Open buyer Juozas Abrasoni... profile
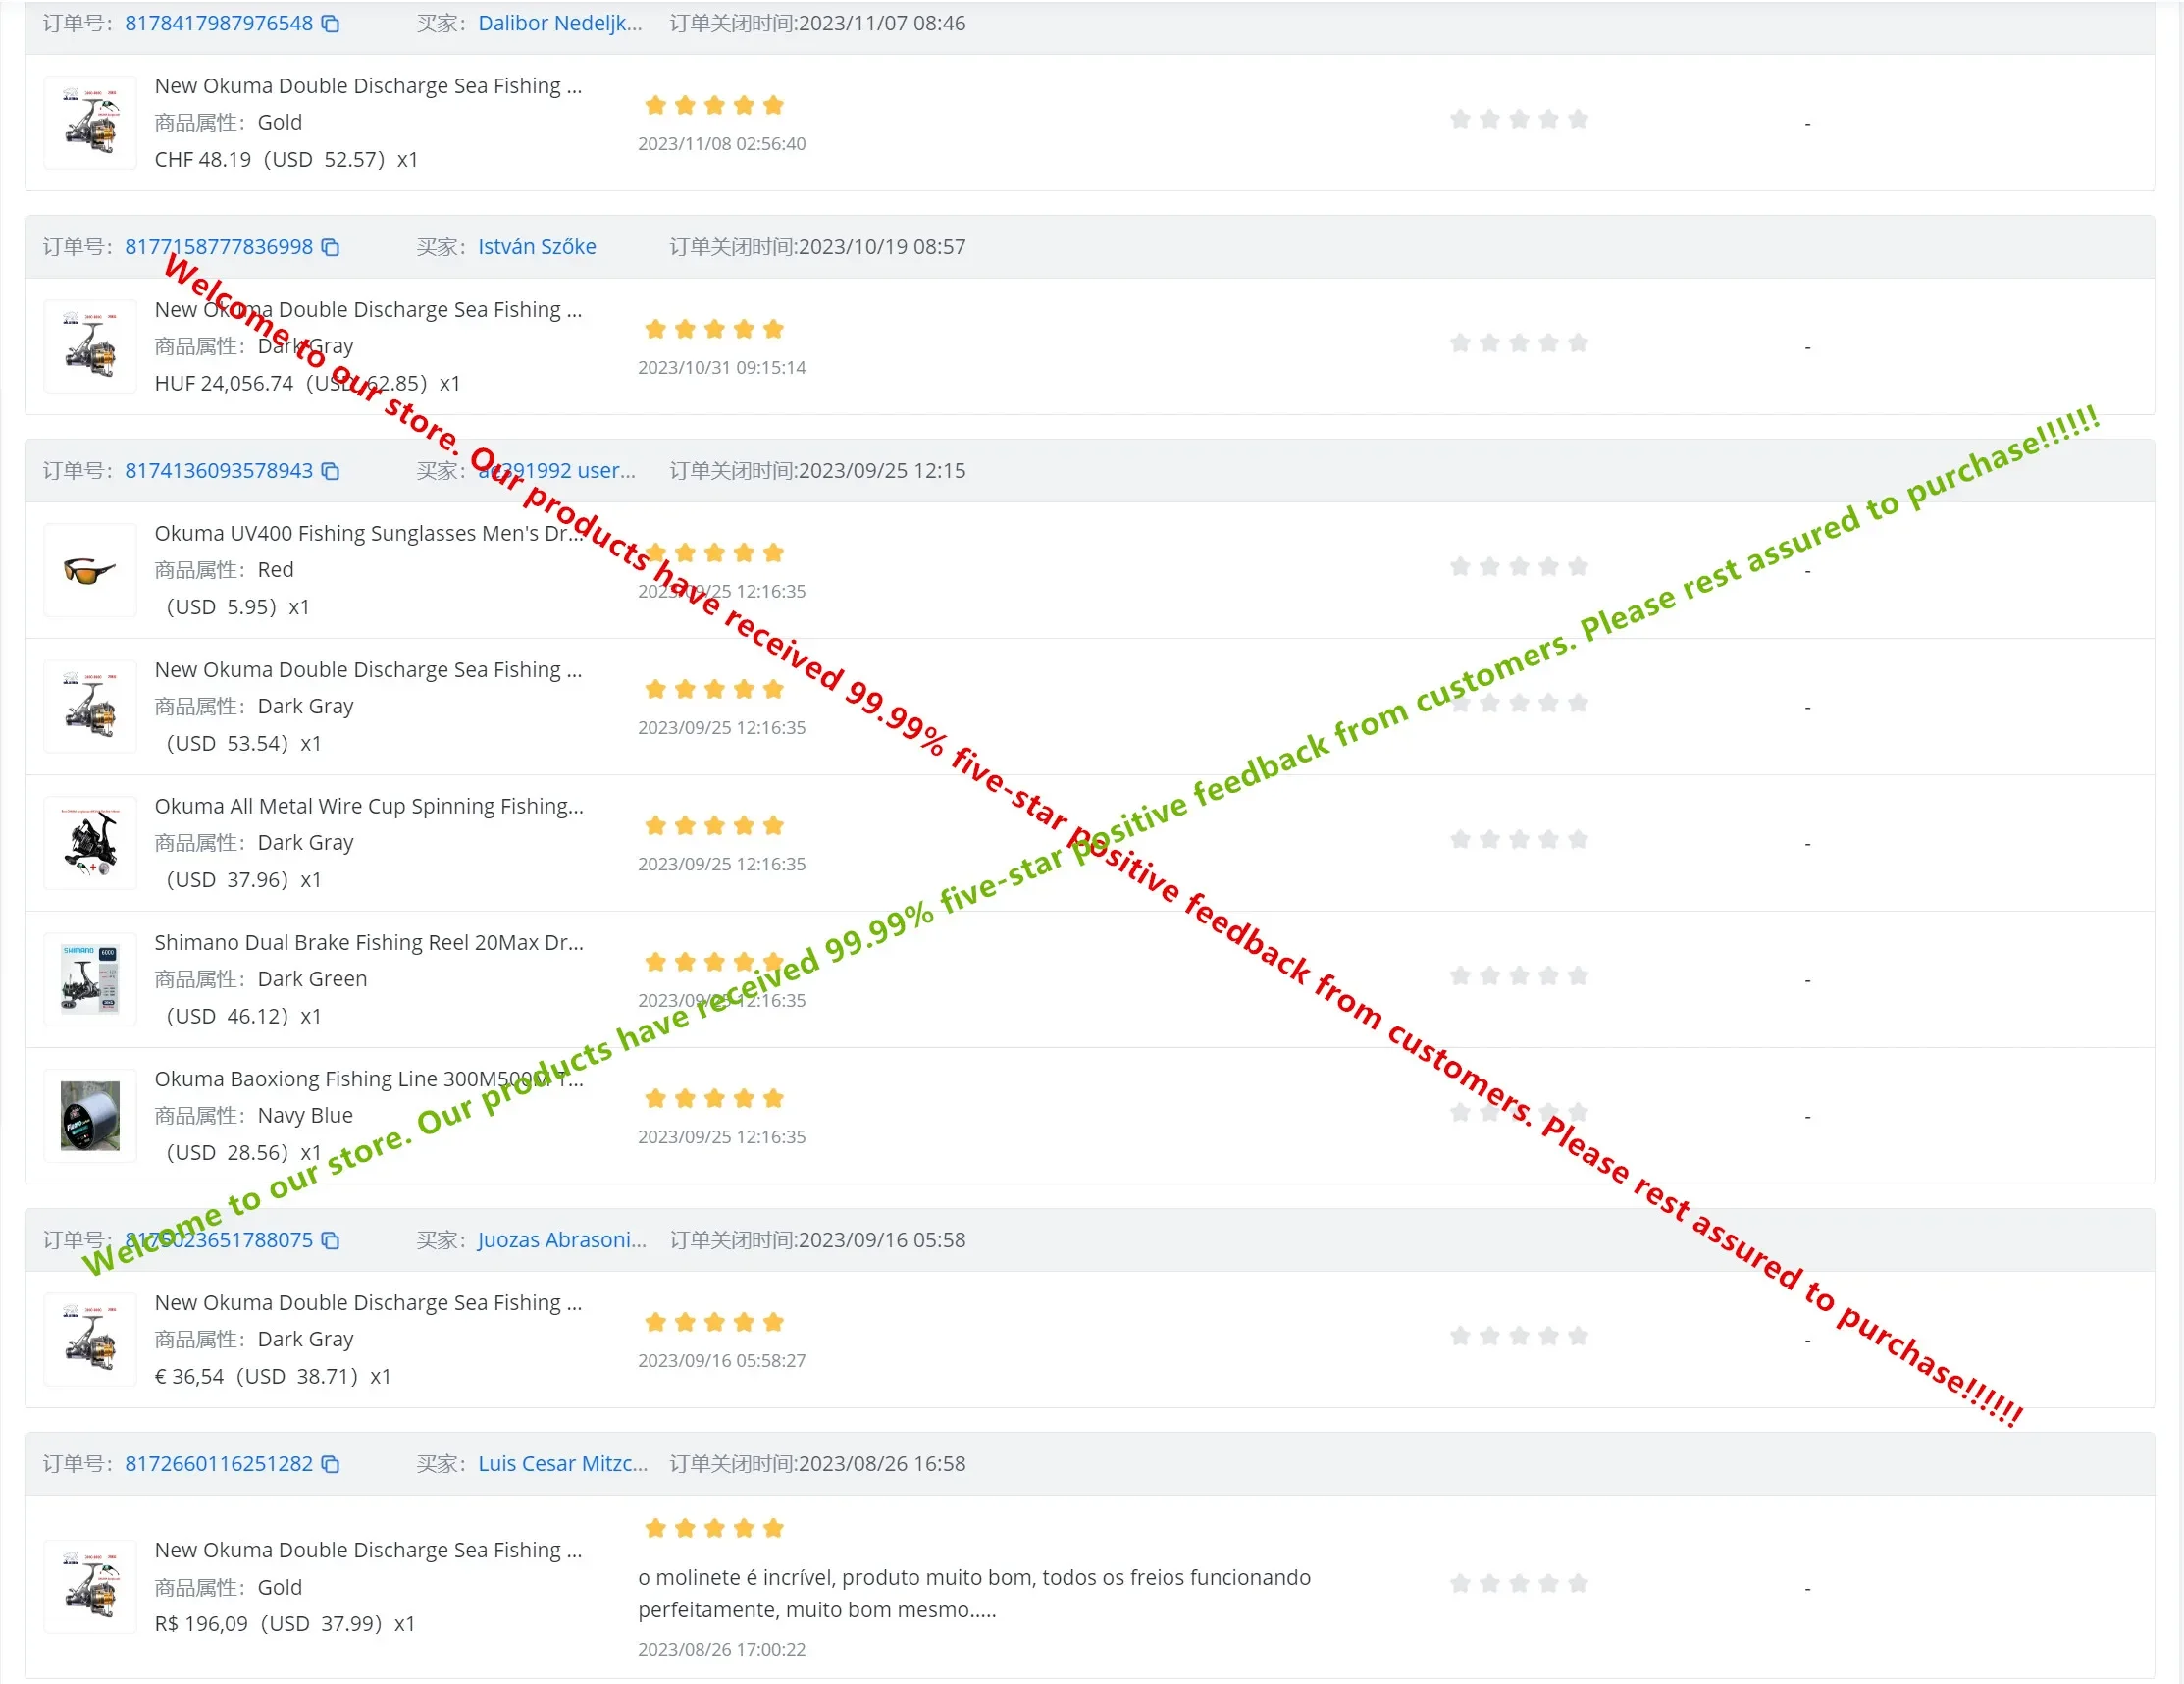 [561, 1240]
